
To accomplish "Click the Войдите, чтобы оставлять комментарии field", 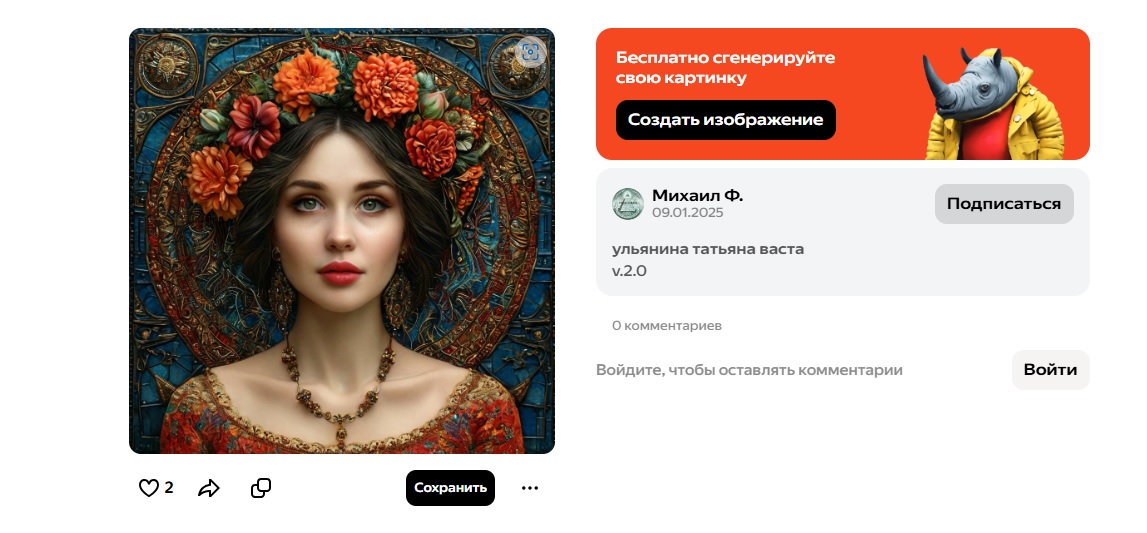I will pos(749,370).
